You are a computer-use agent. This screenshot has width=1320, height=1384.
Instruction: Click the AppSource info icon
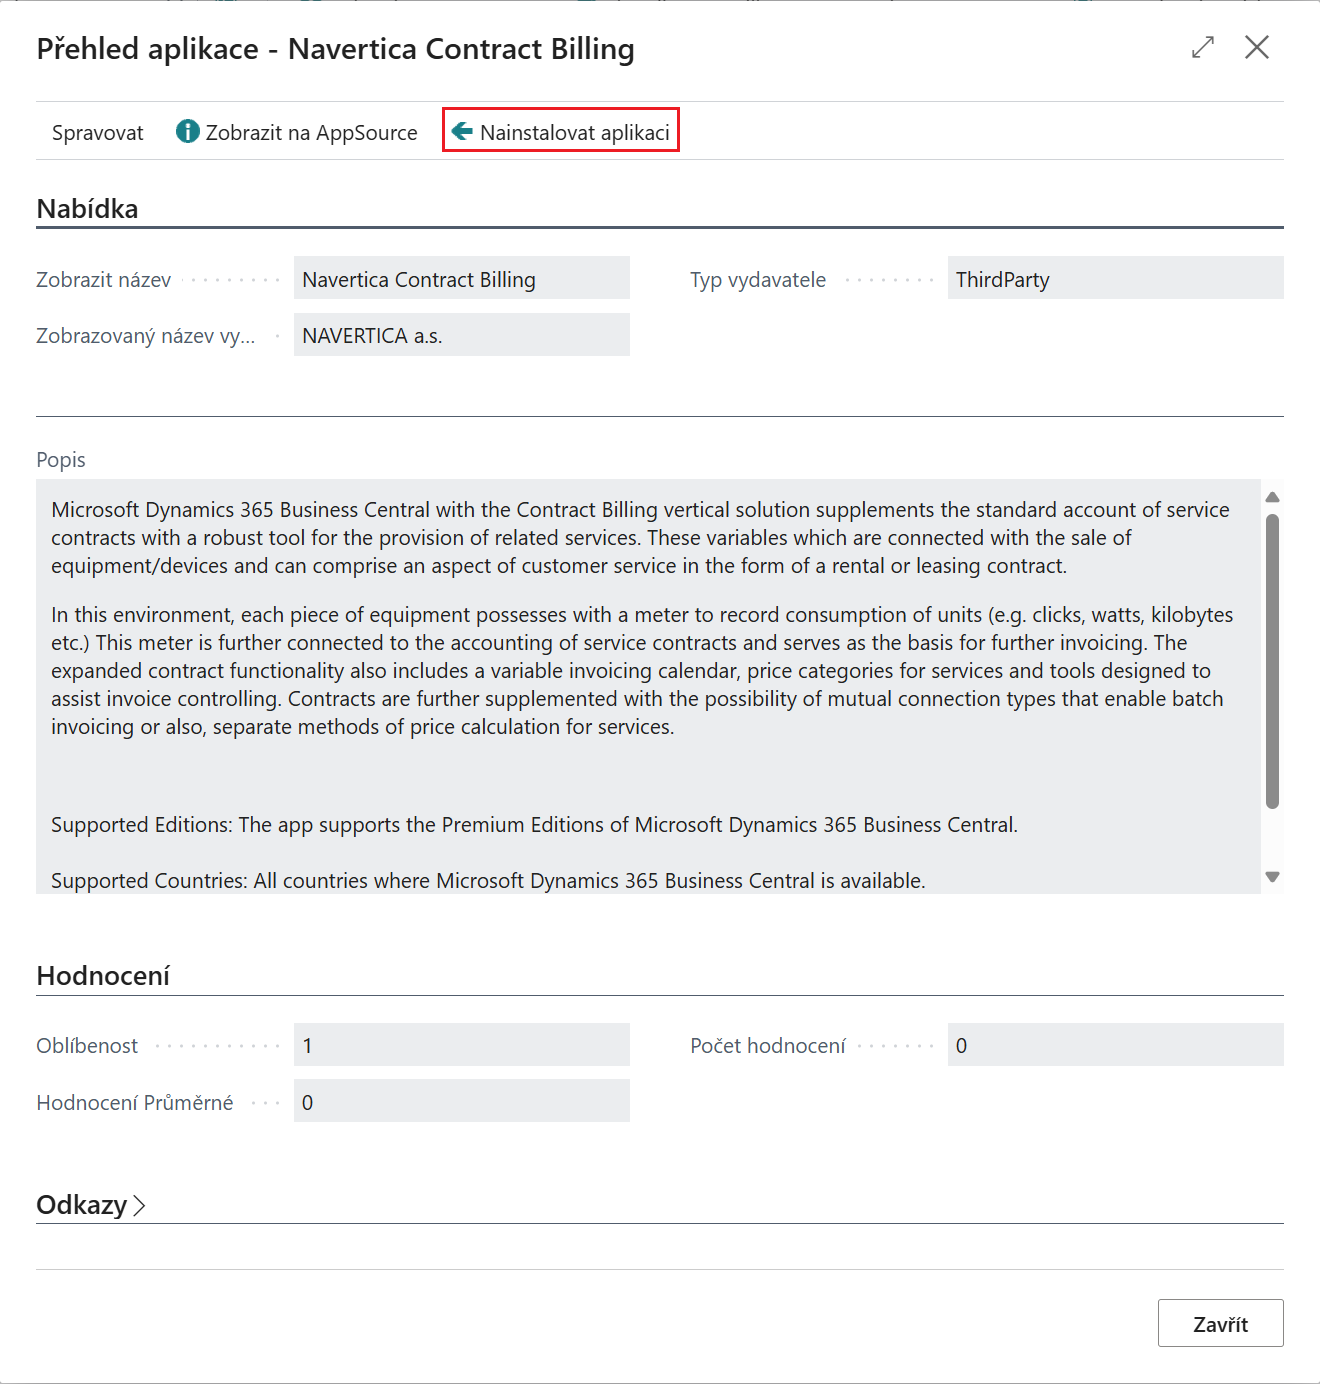187,132
